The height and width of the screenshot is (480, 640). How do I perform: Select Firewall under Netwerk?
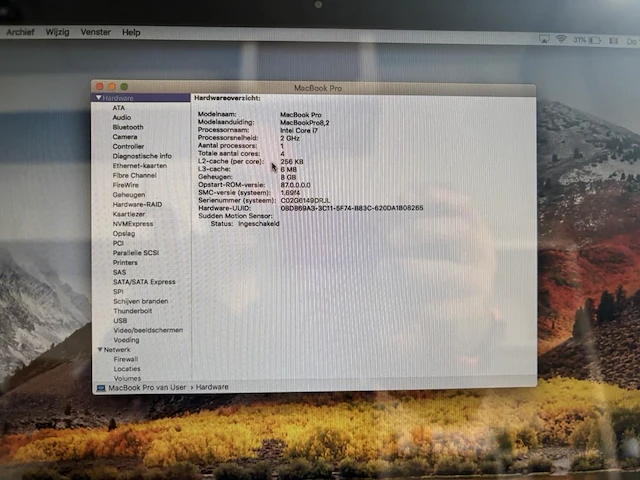pyautogui.click(x=126, y=359)
